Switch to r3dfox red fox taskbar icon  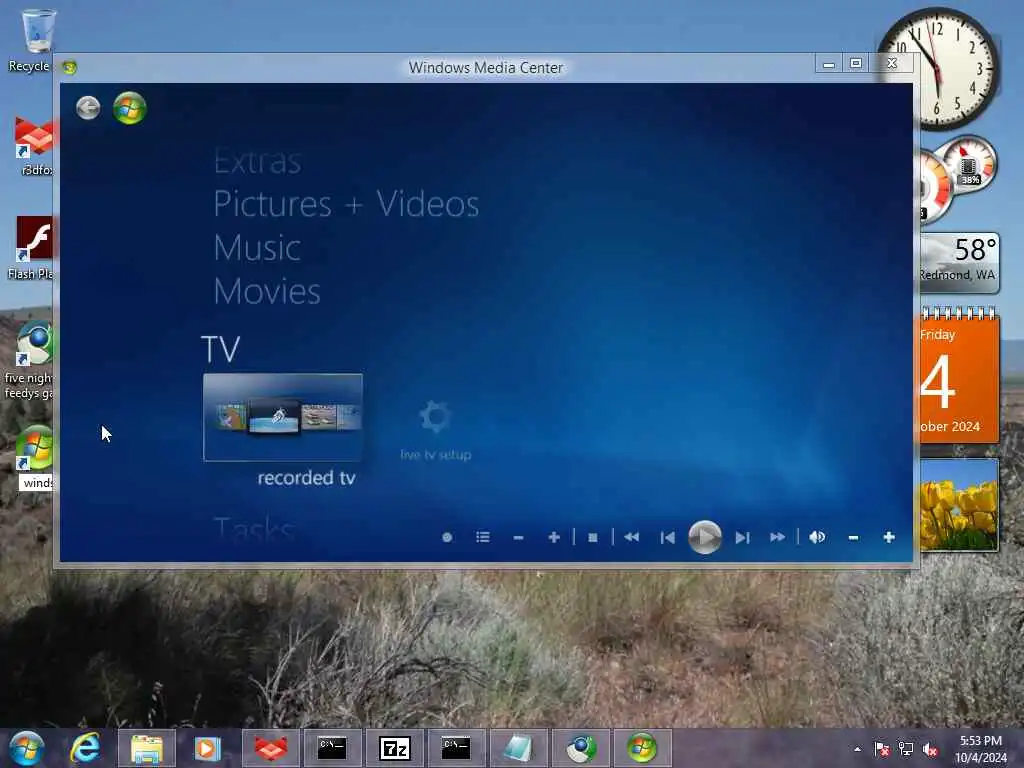pyautogui.click(x=270, y=748)
